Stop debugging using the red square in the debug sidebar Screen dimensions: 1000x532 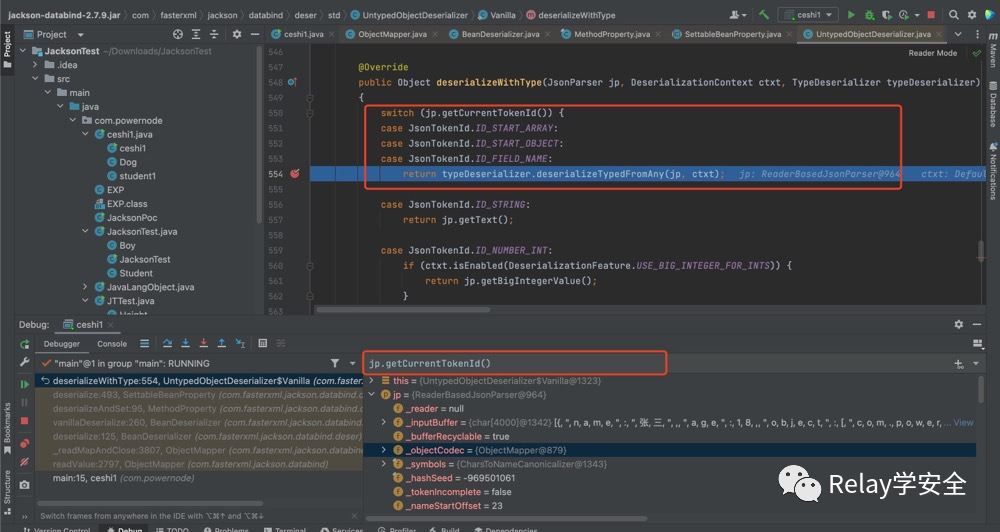point(24,421)
